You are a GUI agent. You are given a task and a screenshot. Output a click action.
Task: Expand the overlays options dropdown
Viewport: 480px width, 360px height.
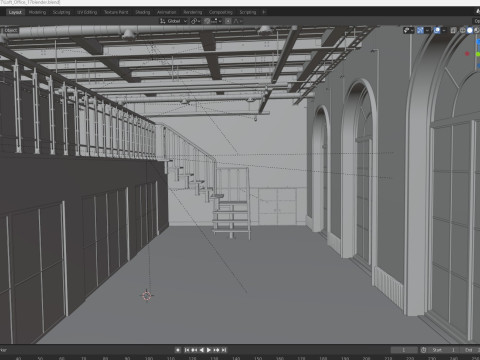click(444, 30)
